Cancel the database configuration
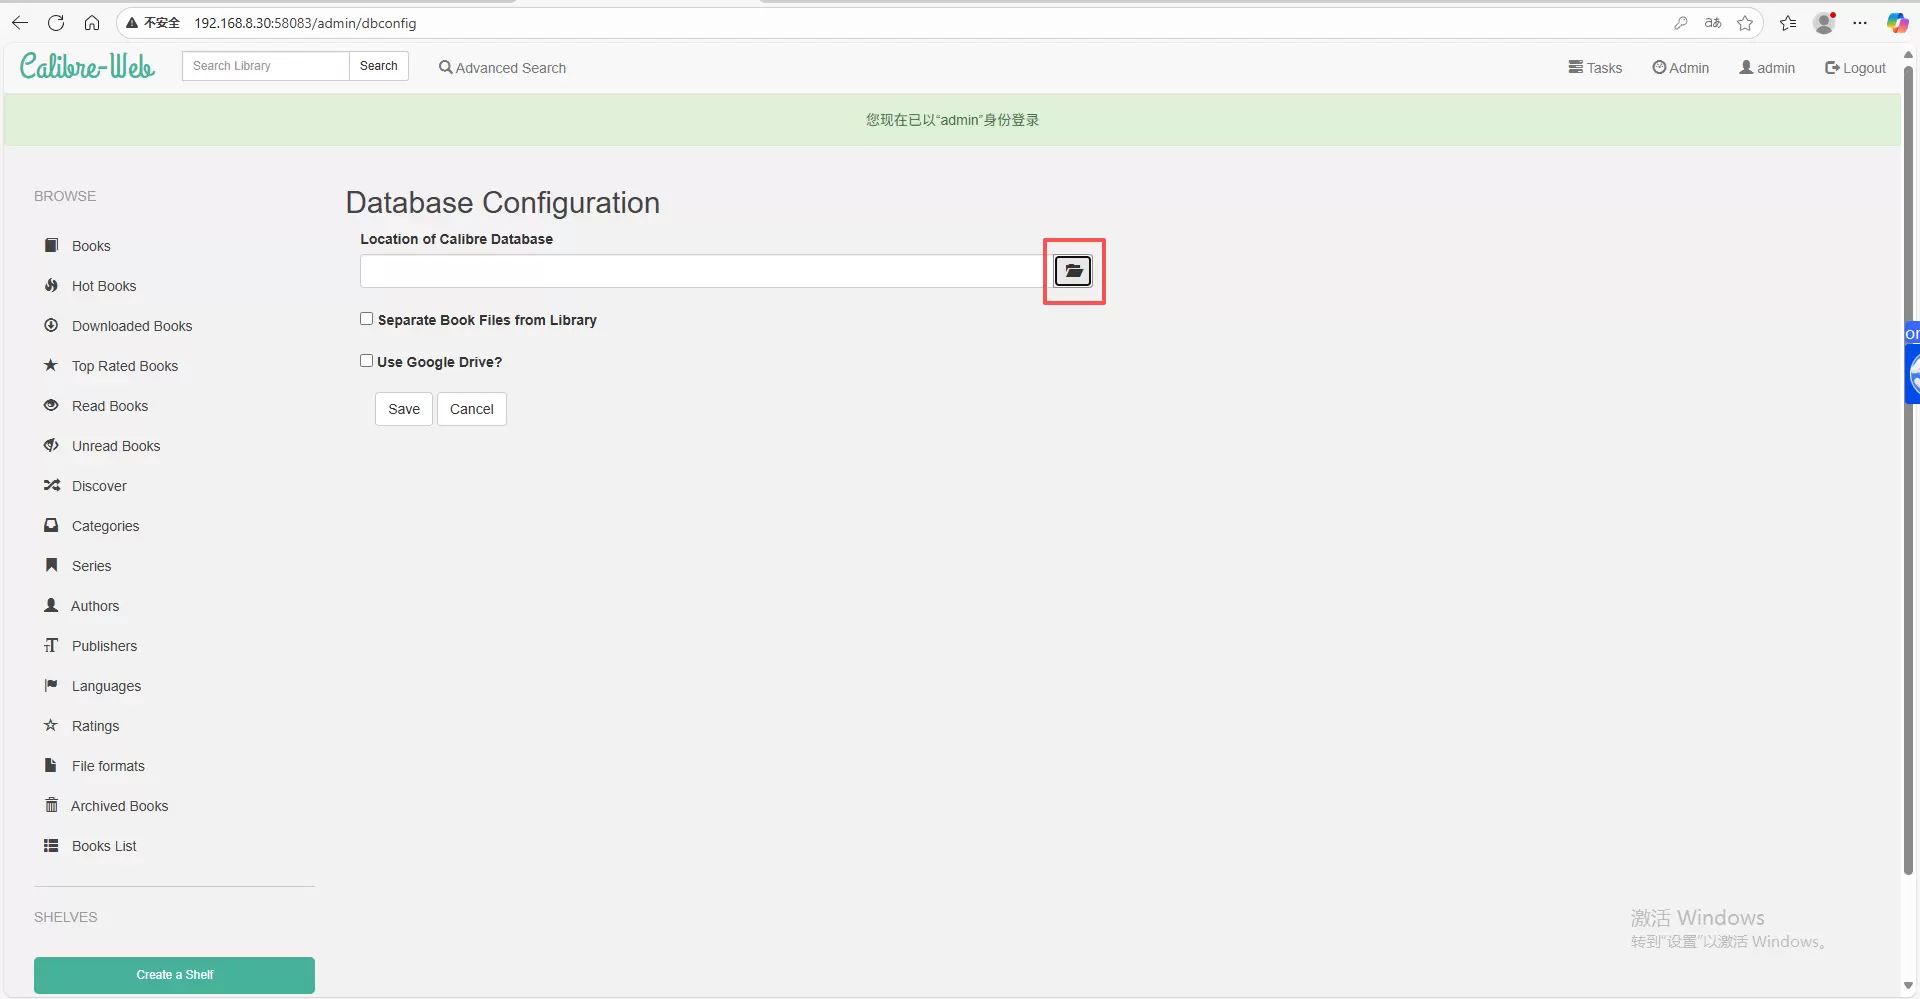The image size is (1920, 999). (x=471, y=409)
